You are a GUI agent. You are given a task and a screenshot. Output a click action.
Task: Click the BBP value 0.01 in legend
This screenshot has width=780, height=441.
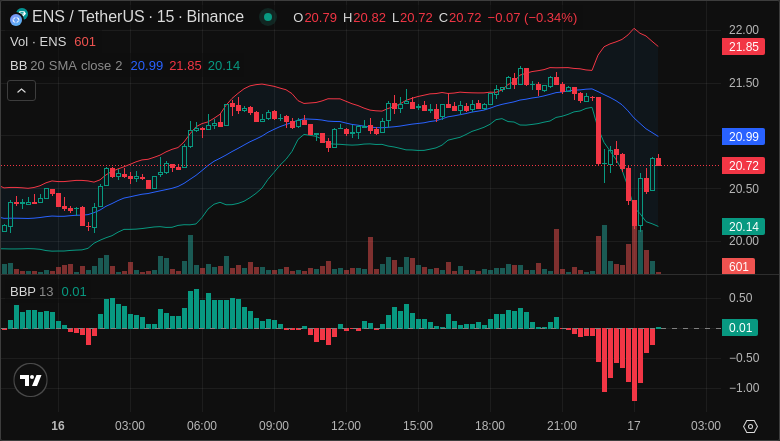(x=74, y=292)
